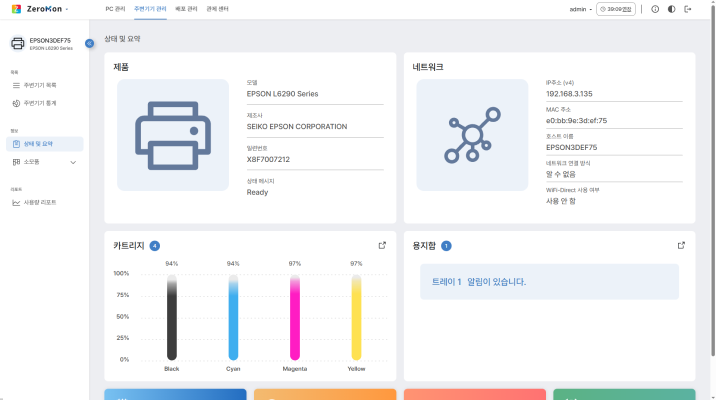The height and width of the screenshot is (400, 716).
Task: Switch to PC 관리 tab
Action: [x=115, y=9]
